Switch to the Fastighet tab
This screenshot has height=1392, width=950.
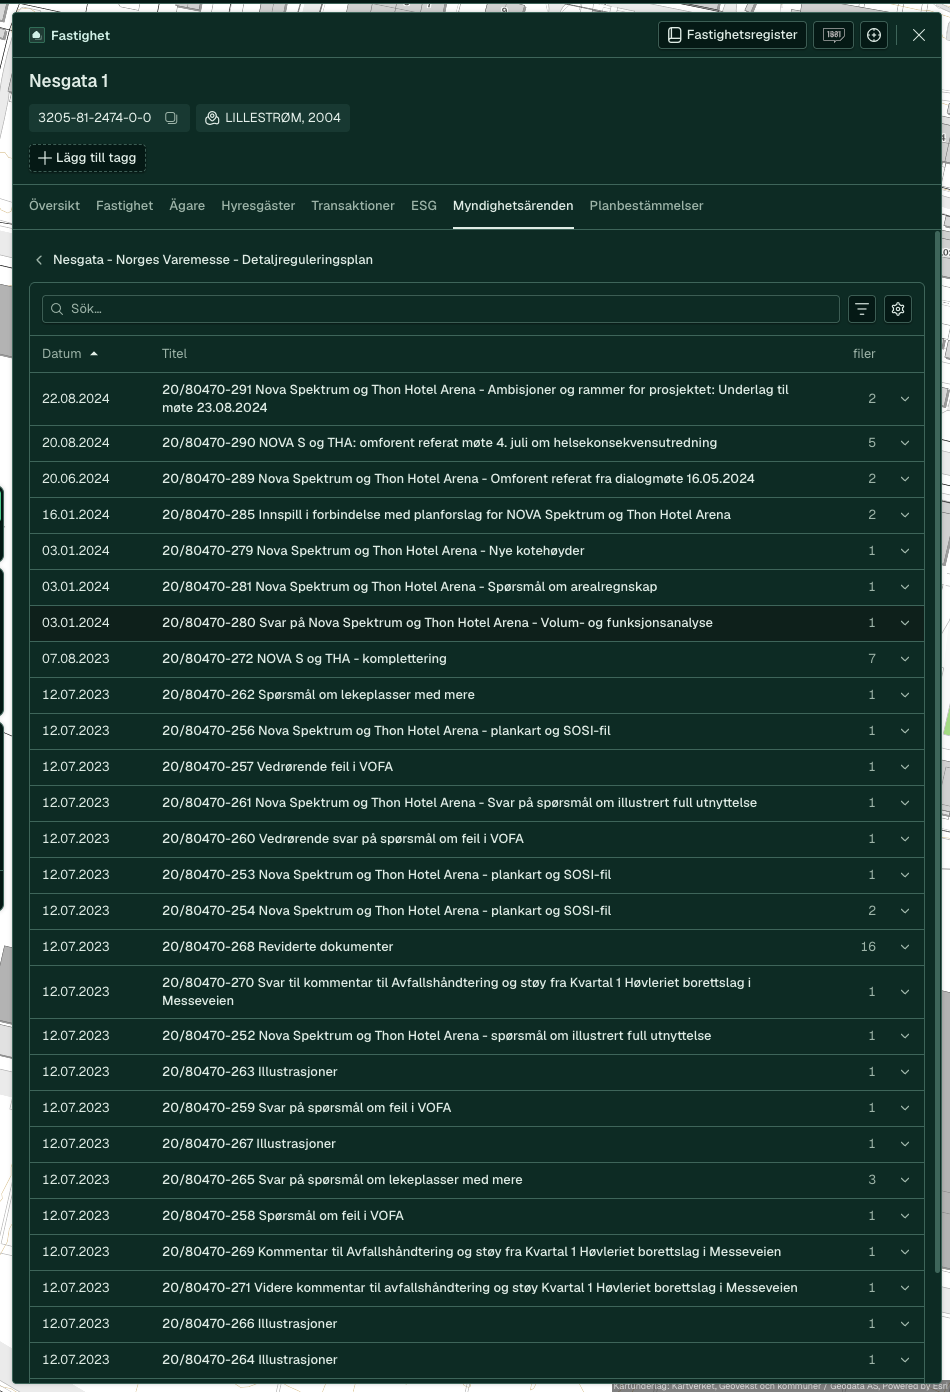click(x=124, y=206)
